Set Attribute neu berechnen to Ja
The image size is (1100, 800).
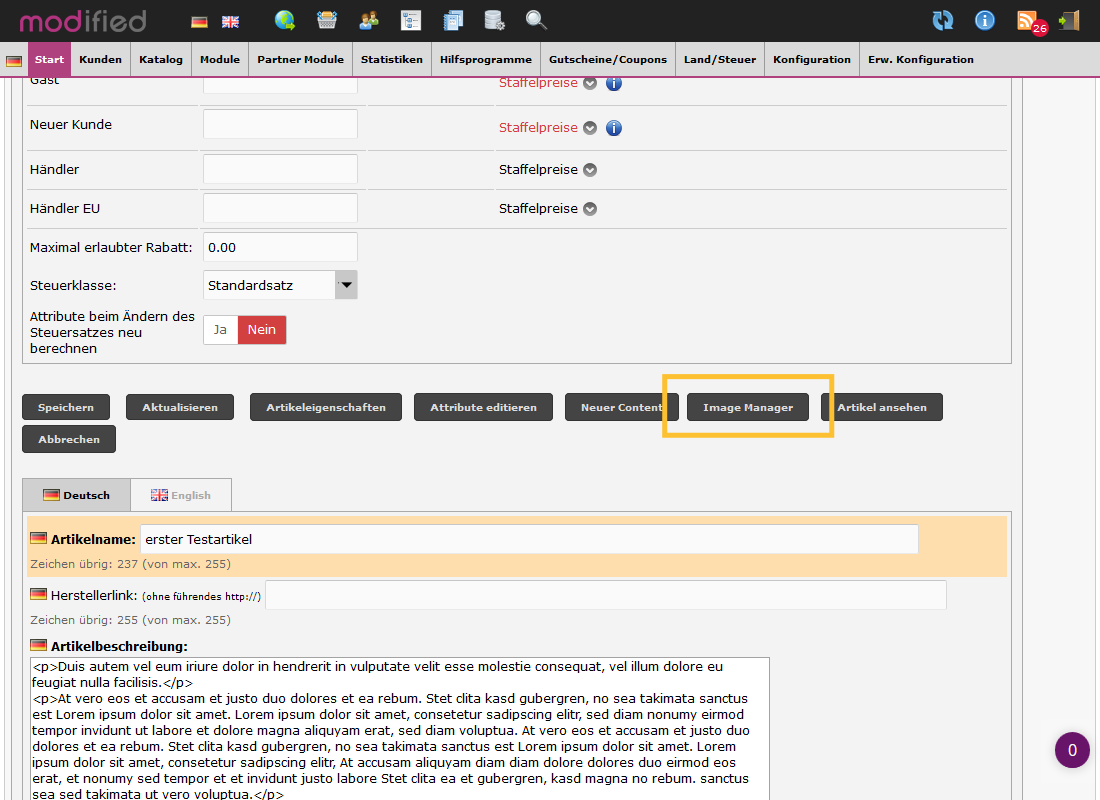pos(220,329)
